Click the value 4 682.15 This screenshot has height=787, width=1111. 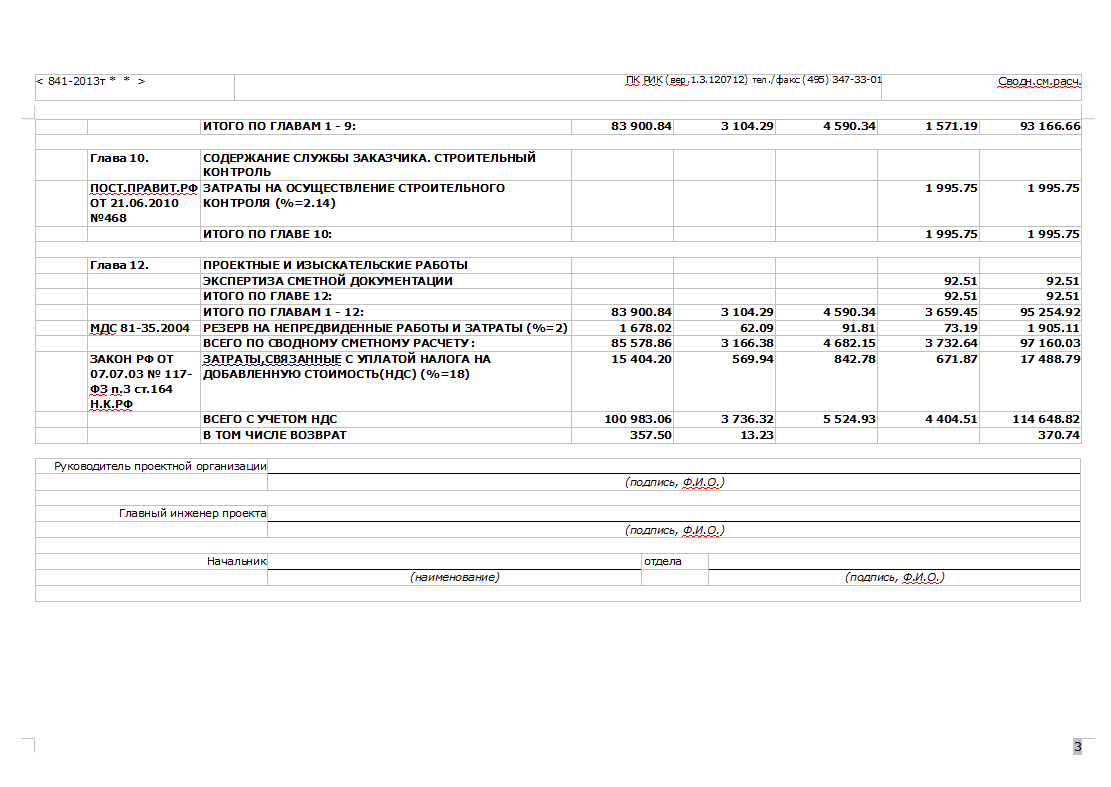pos(849,343)
